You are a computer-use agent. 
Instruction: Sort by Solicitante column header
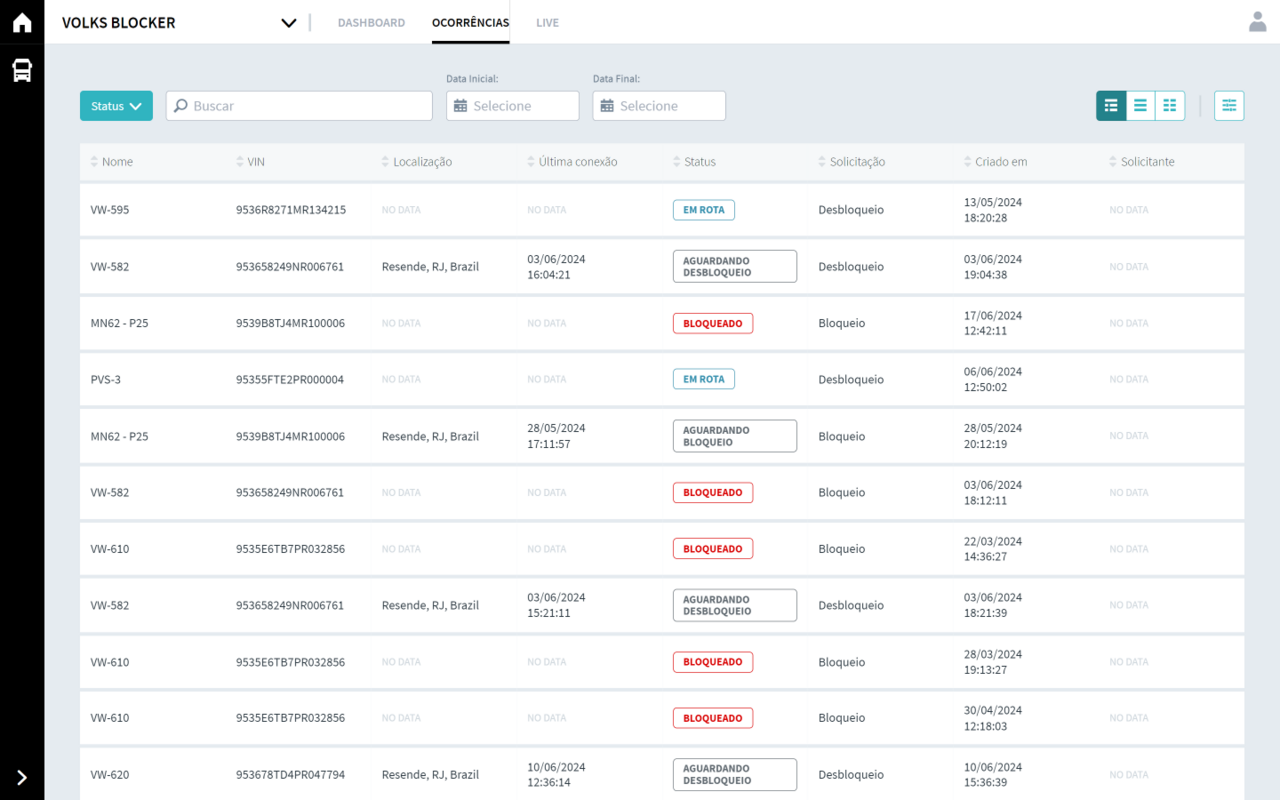pos(1142,162)
